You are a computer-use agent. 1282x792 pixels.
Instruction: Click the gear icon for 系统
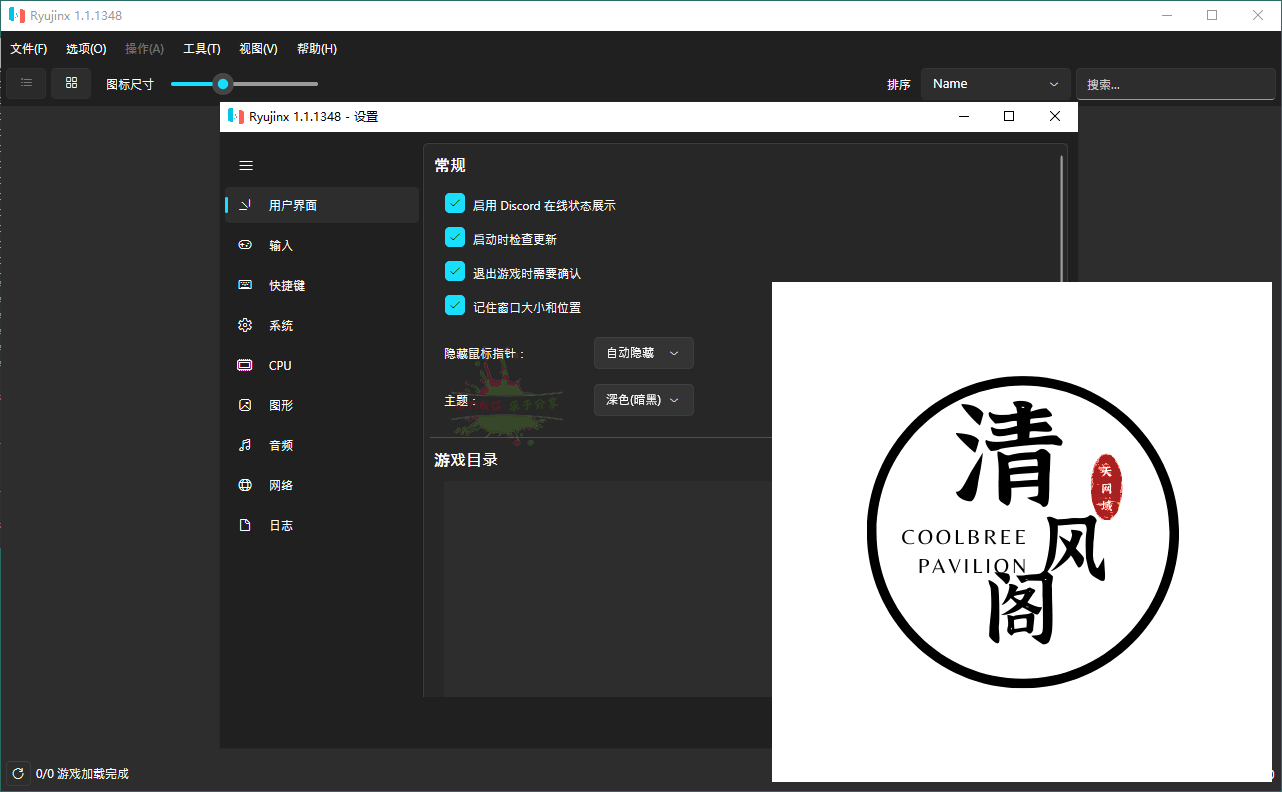pyautogui.click(x=245, y=325)
